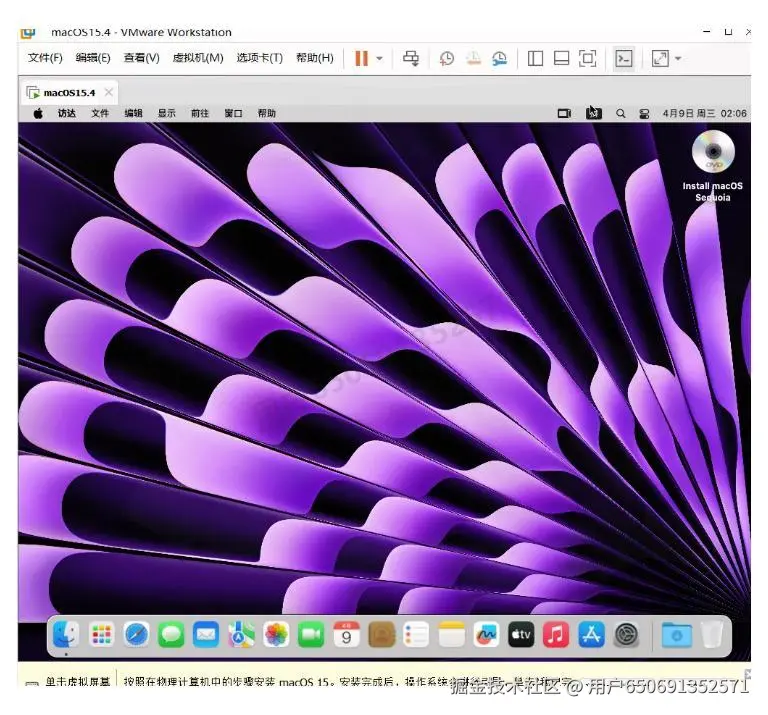Open Messages from the Dock
The height and width of the screenshot is (715, 768).
(171, 634)
